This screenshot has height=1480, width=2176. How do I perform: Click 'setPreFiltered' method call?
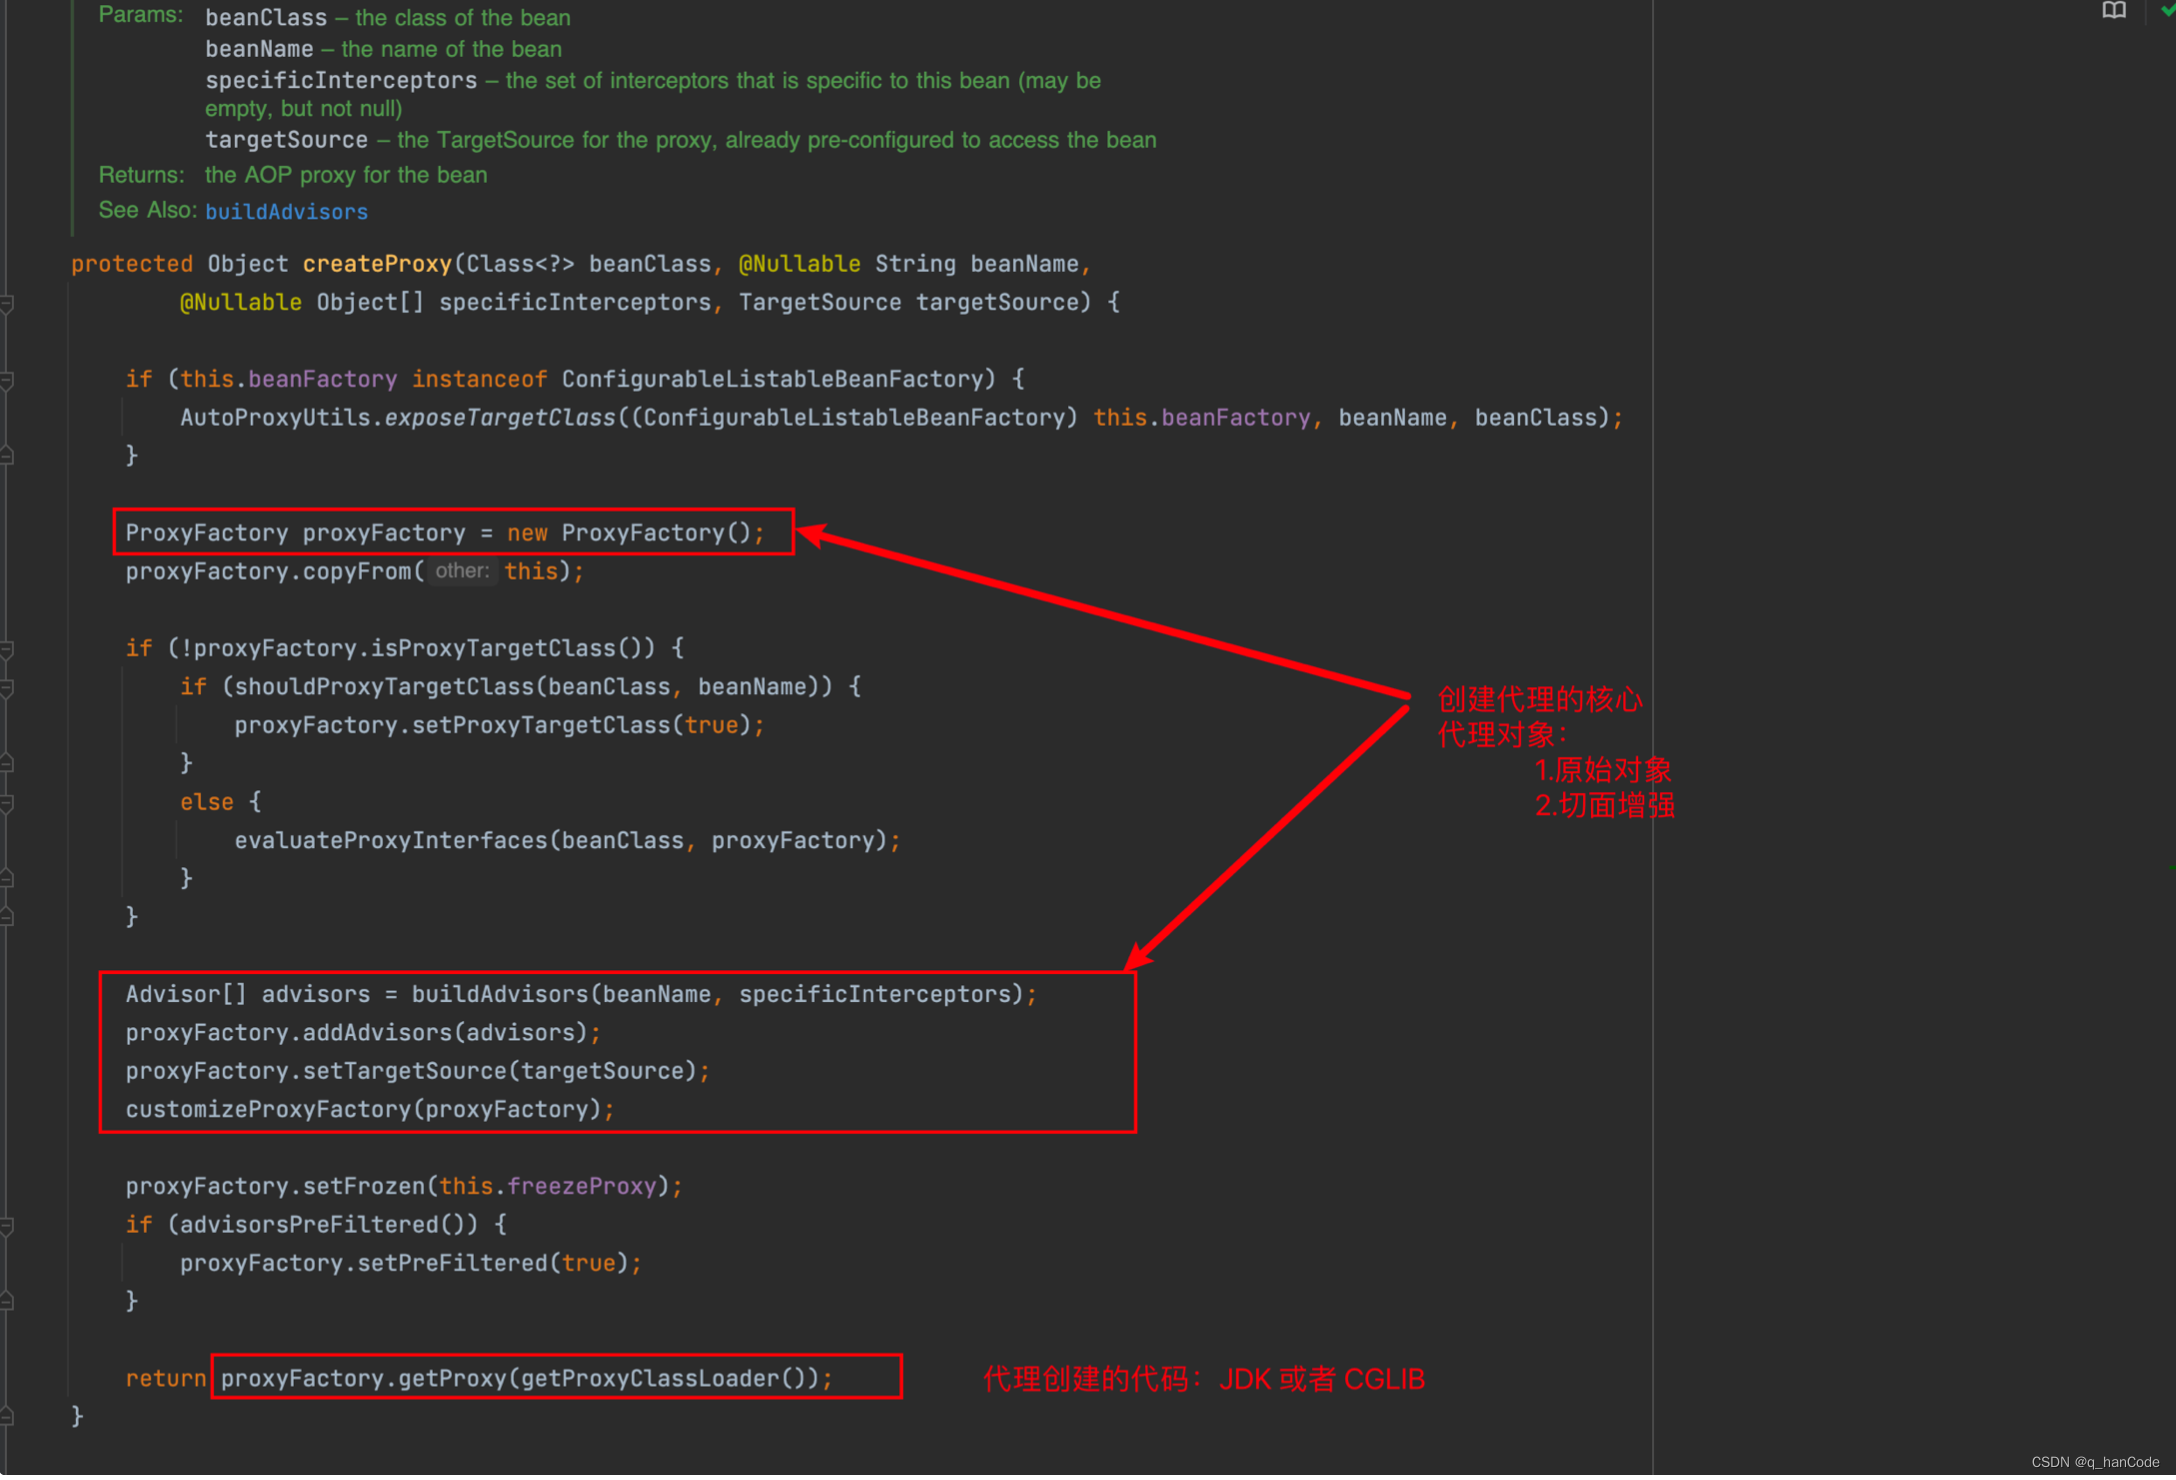coord(452,1263)
